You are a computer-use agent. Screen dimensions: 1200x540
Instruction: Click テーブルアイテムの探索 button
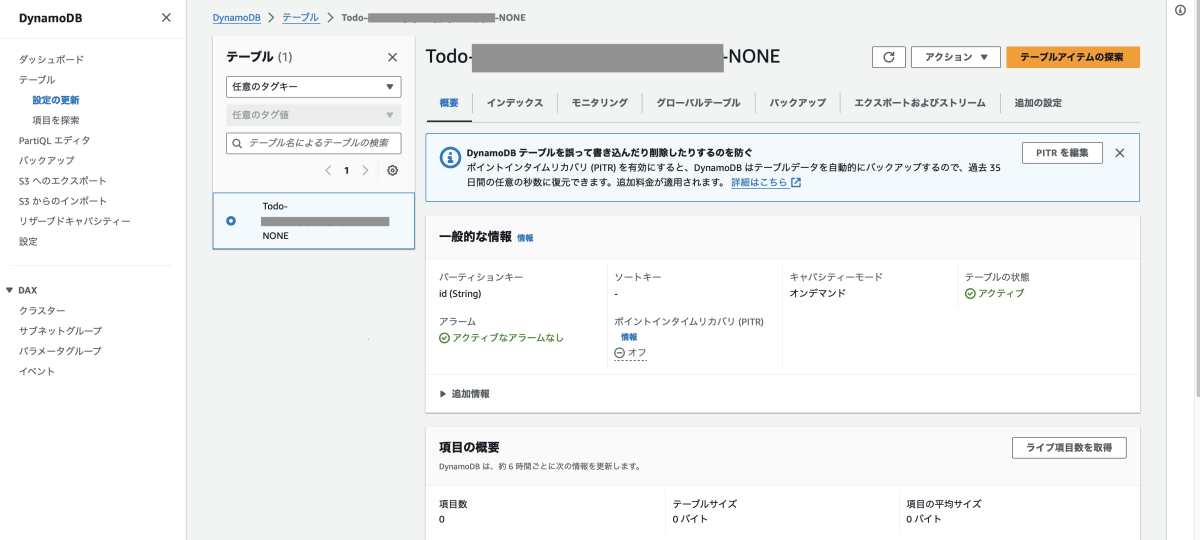point(1073,57)
